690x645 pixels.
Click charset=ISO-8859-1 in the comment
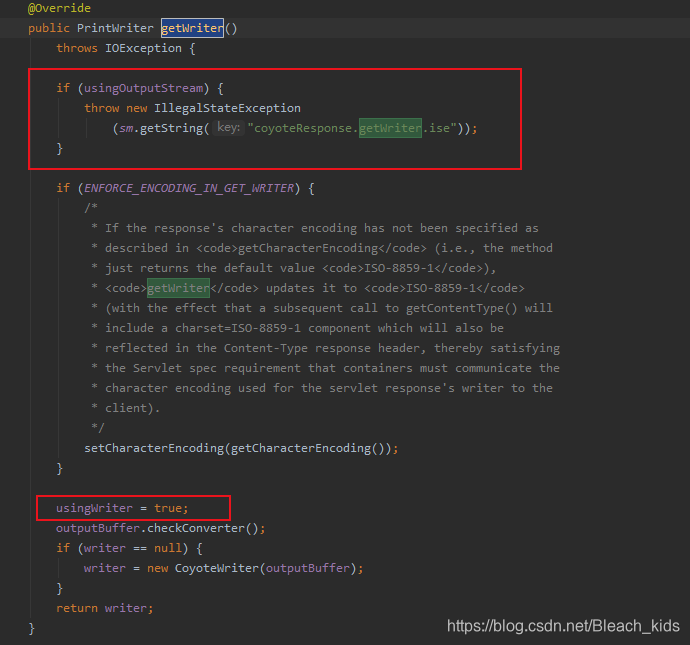click(x=238, y=328)
